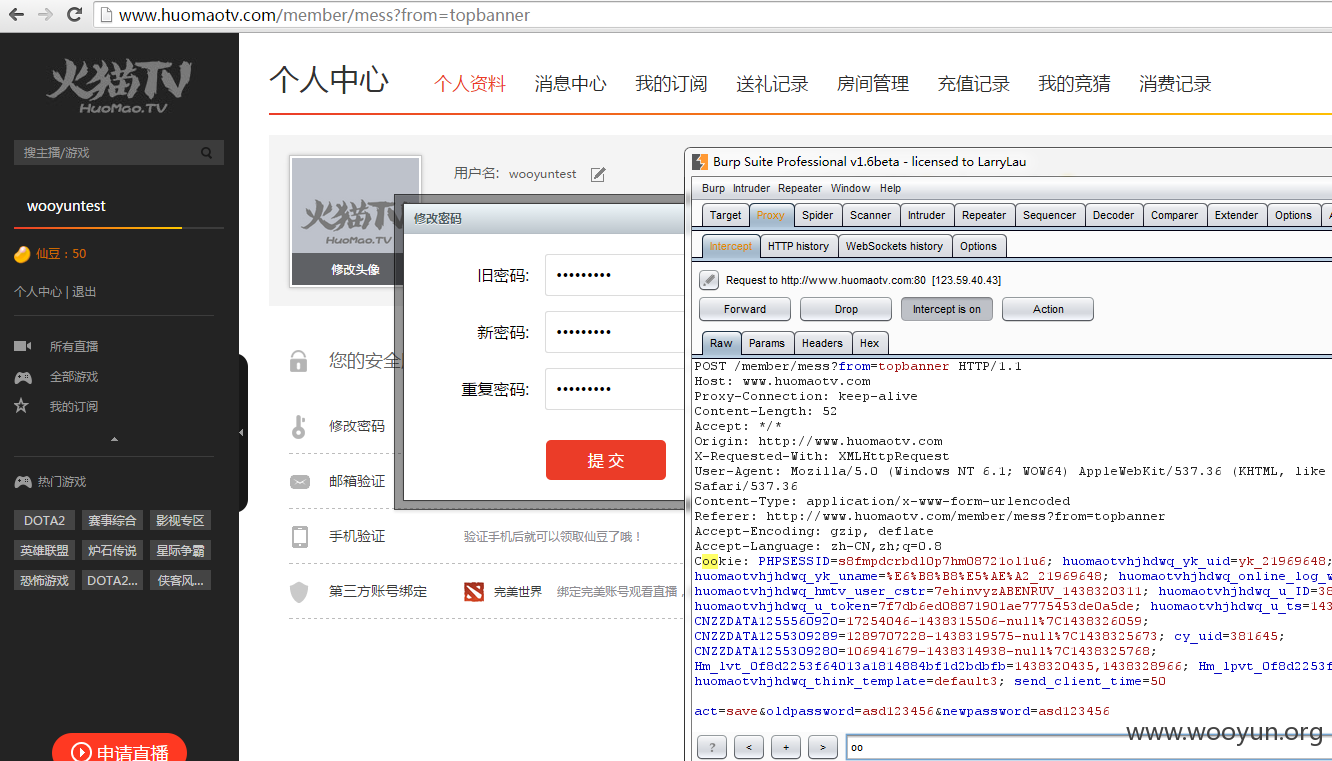This screenshot has width=1332, height=761.
Task: Open the WebSockets history sub-tab
Action: (x=894, y=246)
